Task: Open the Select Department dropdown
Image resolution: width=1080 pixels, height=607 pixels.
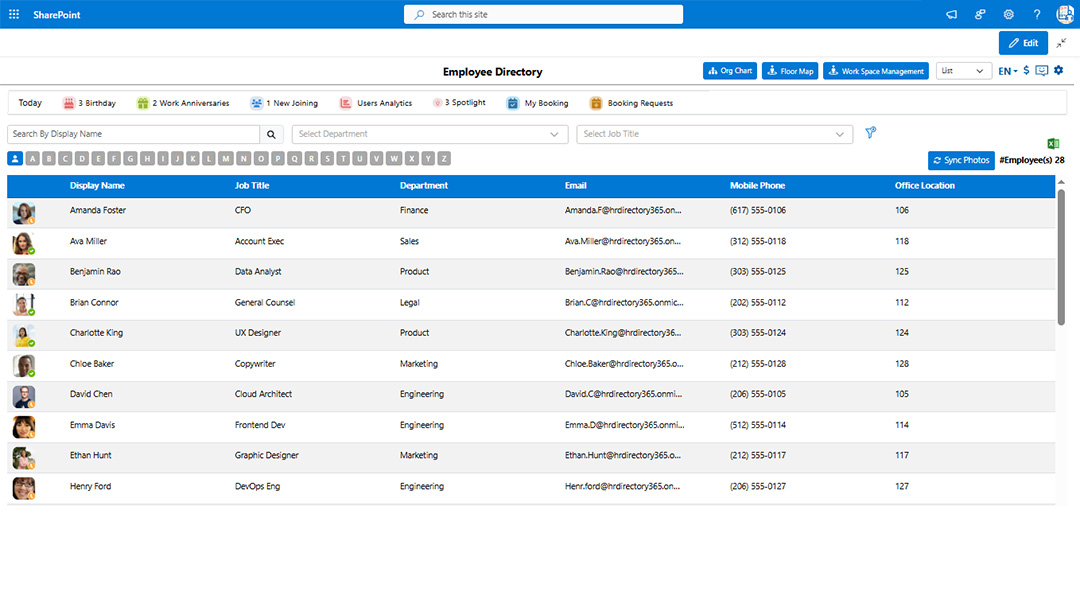Action: (x=429, y=133)
